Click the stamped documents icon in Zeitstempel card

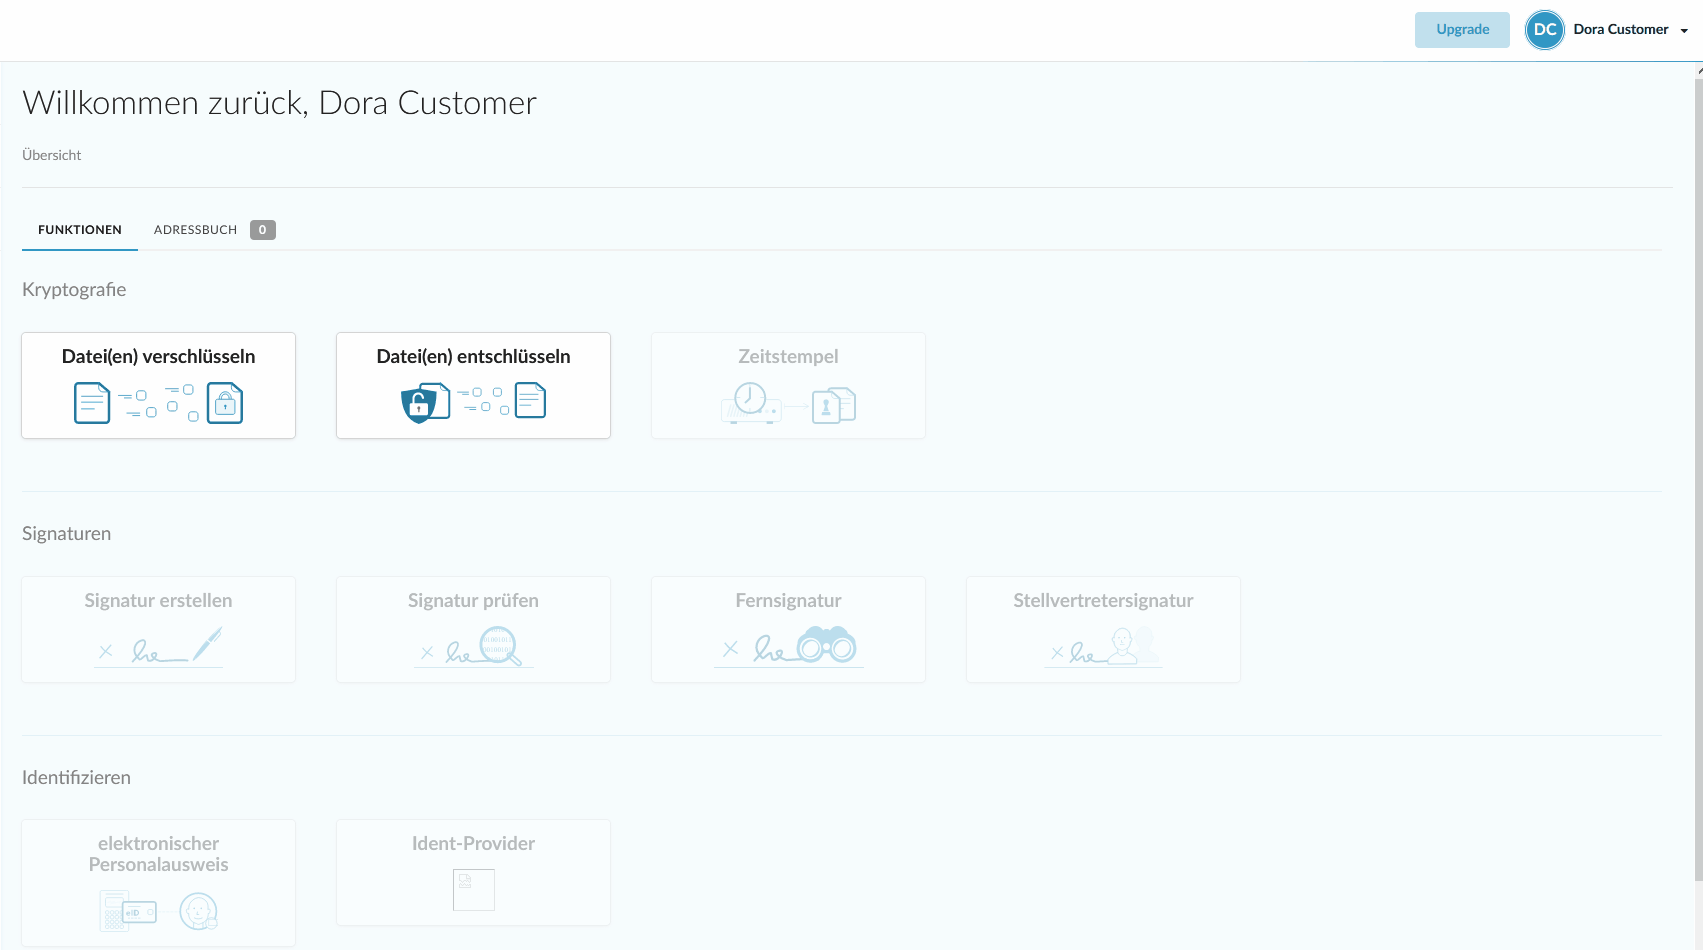834,405
